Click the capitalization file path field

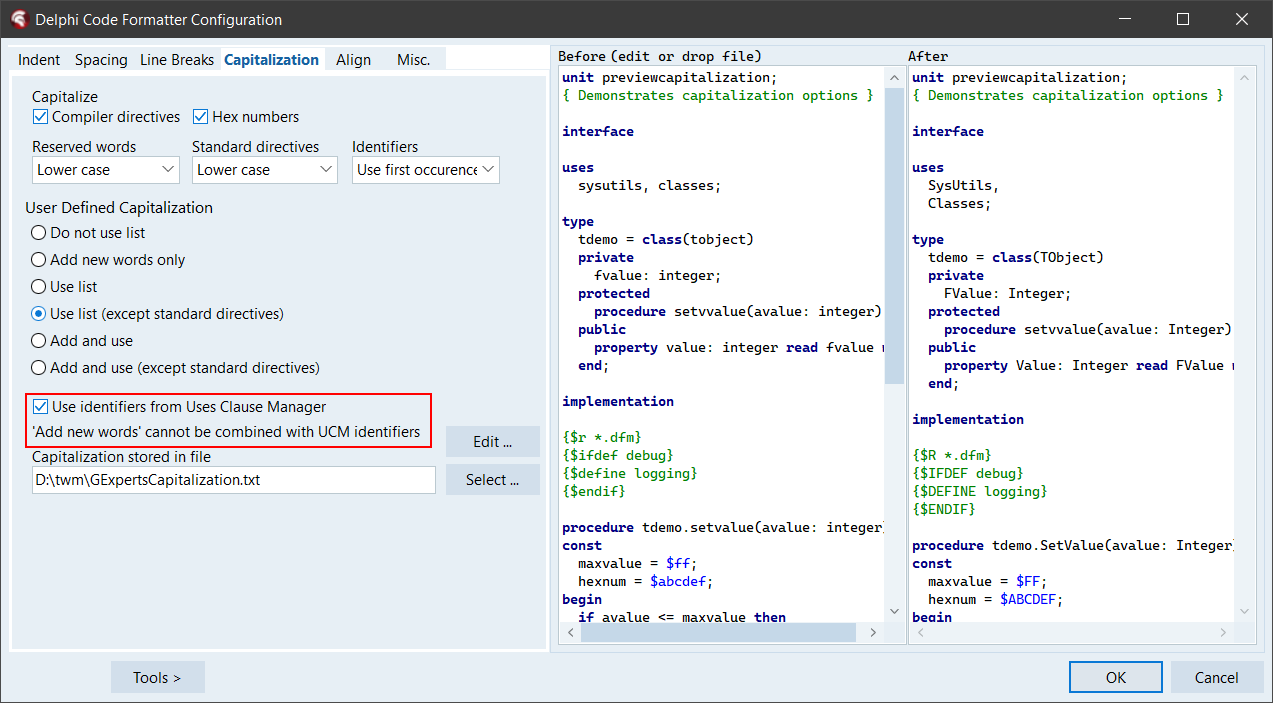pyautogui.click(x=233, y=480)
